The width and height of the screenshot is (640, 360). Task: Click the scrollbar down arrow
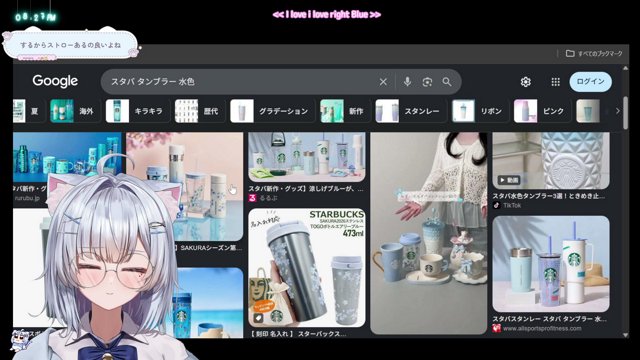pyautogui.click(x=625, y=335)
